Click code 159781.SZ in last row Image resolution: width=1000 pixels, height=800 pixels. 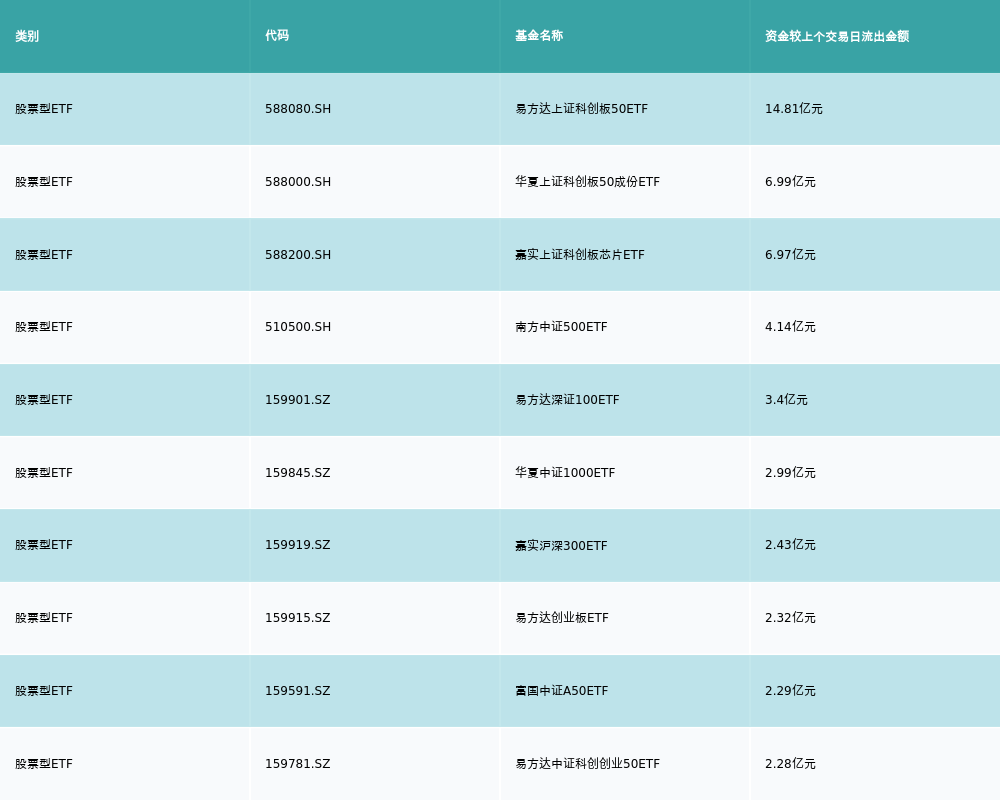coord(298,764)
